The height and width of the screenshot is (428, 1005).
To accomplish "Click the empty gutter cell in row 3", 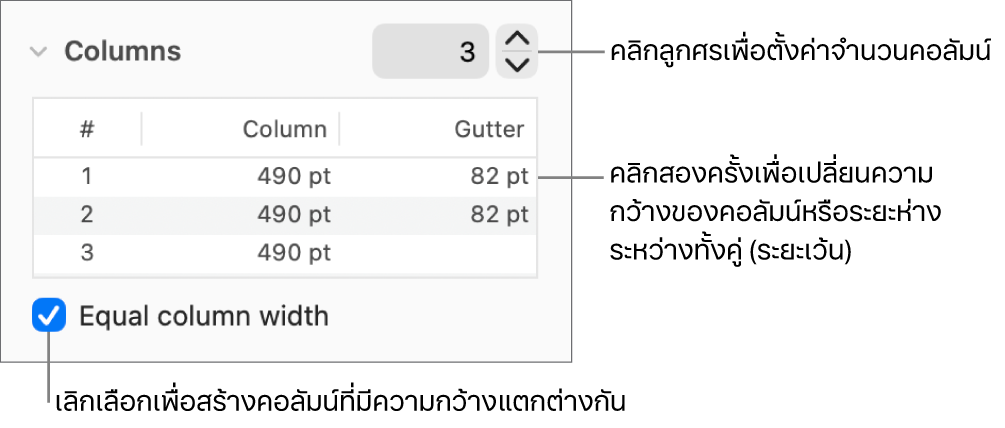I will 470,253.
